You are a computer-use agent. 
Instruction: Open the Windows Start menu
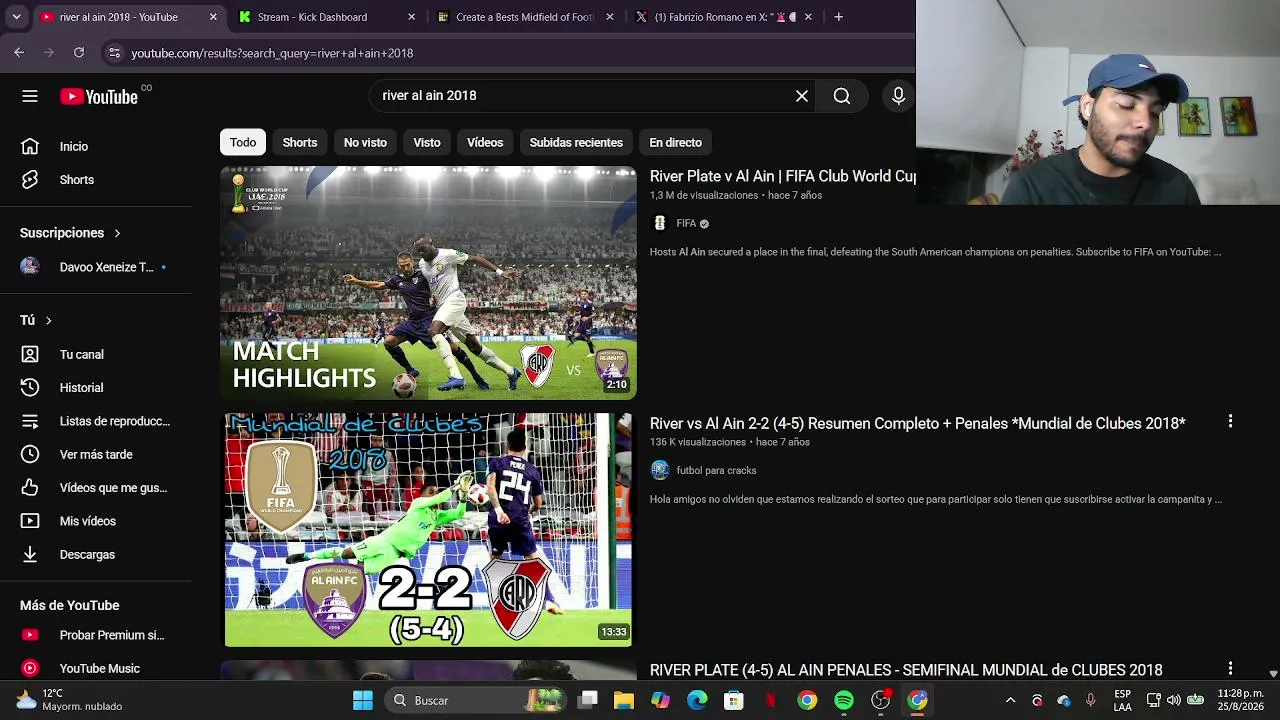363,700
